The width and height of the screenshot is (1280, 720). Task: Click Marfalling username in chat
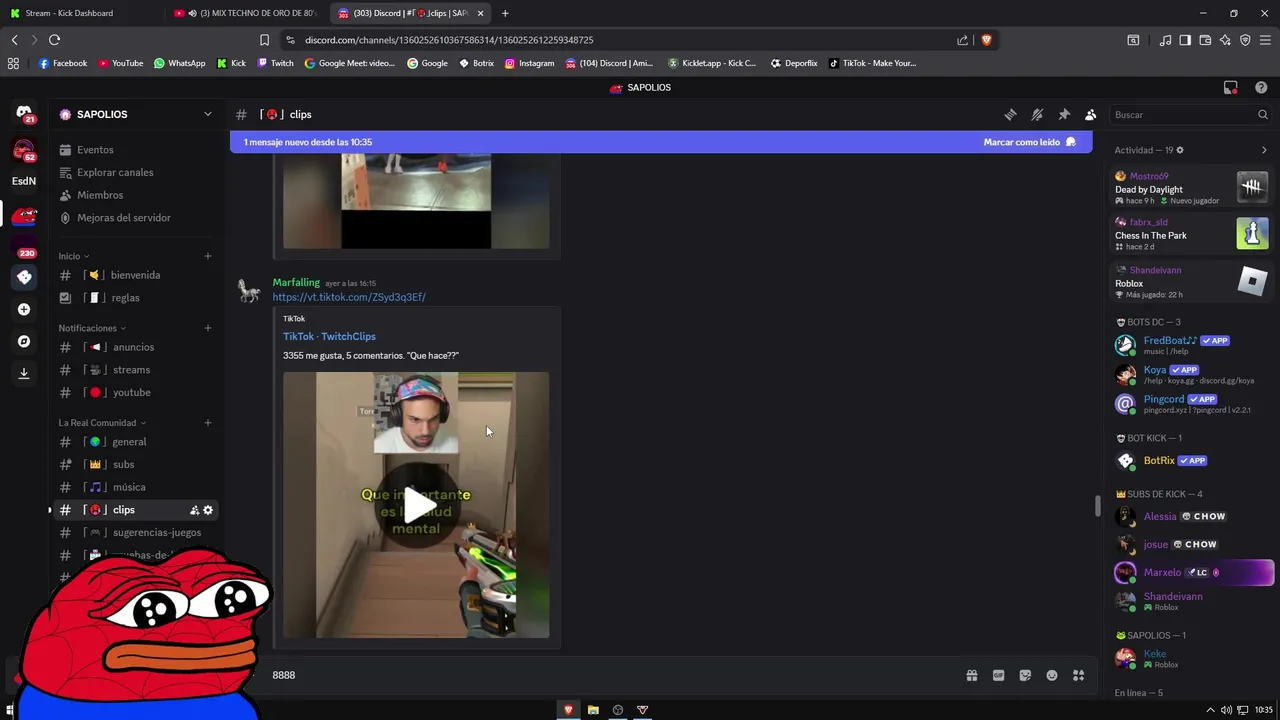tap(296, 283)
